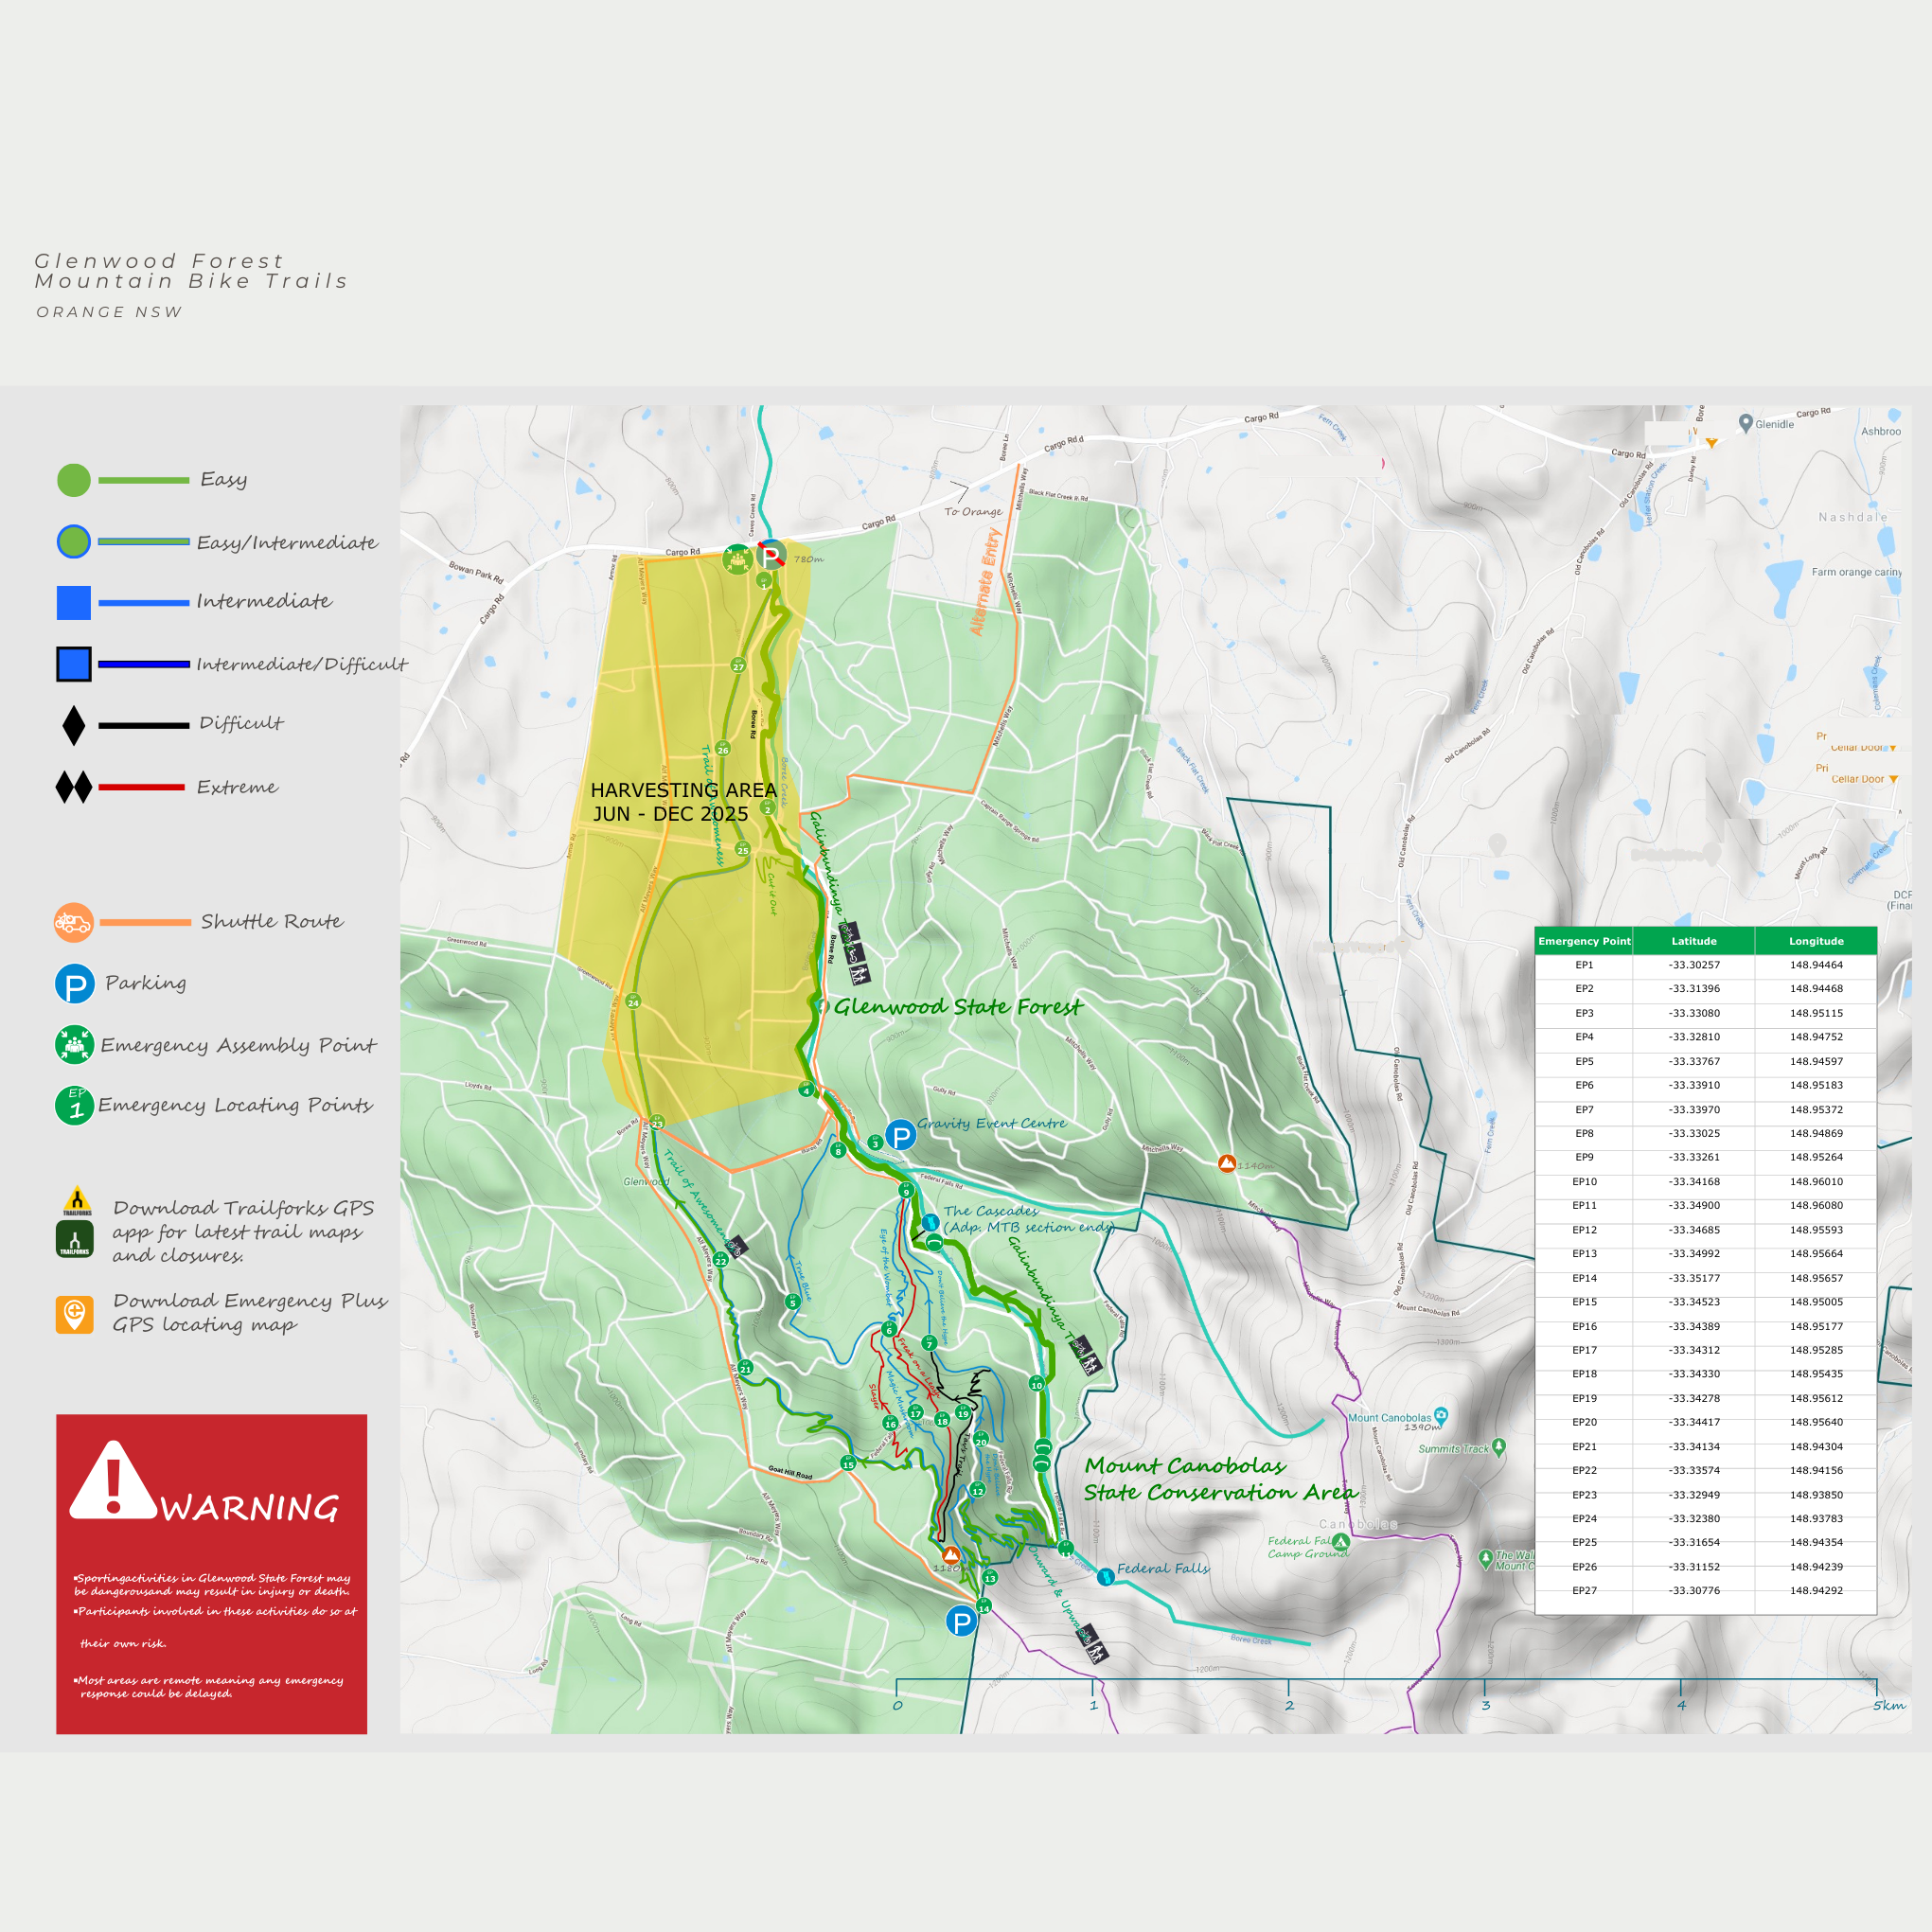Click the dark green Trailforks app icon
Screen dimensions: 1932x1932
pos(75,1240)
